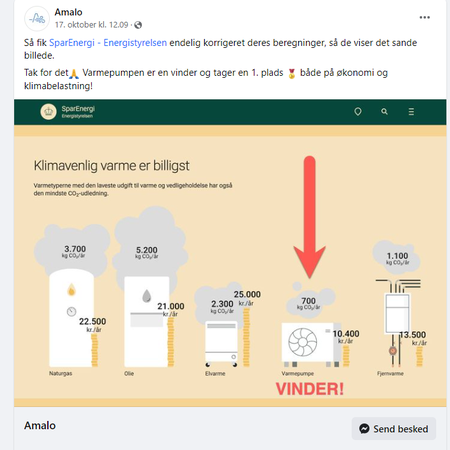Click the Klimavenlig varme er billigst heading
Viewport: 450px width, 450px height.
pyautogui.click(x=112, y=166)
